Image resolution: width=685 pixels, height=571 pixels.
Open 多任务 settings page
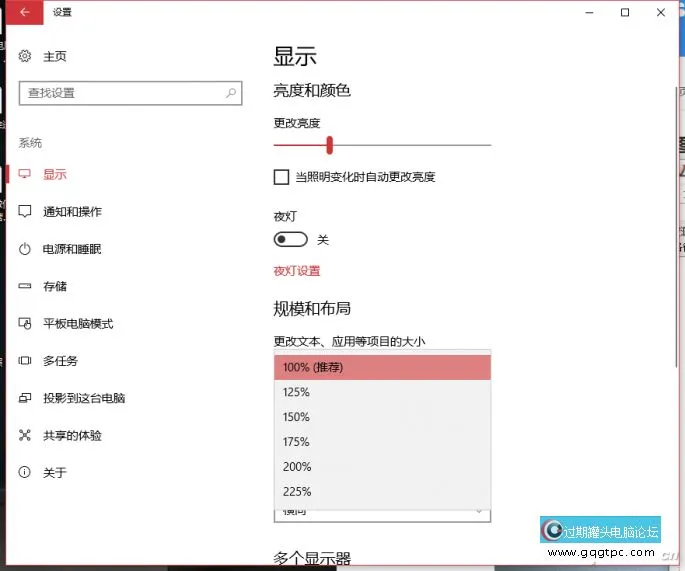pos(60,361)
